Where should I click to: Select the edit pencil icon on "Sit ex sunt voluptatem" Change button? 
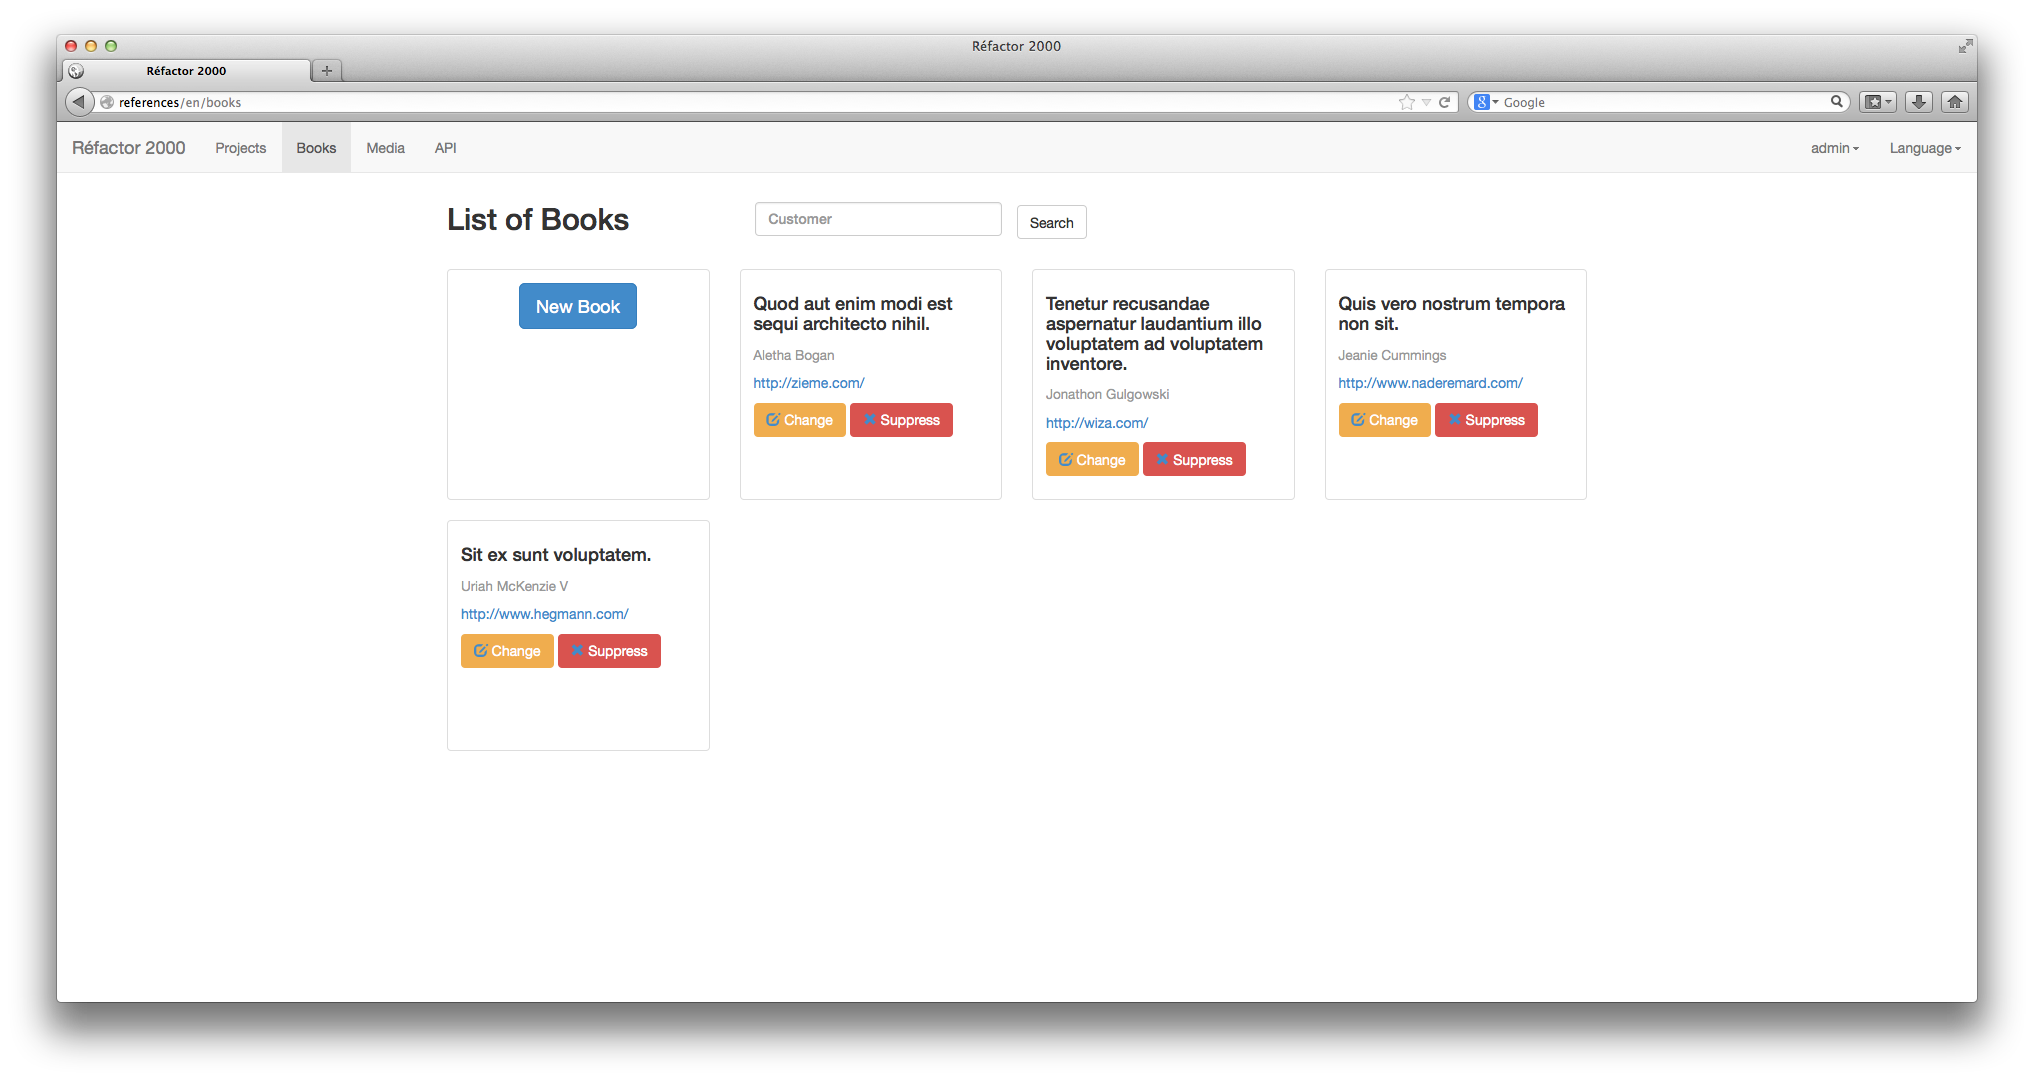pos(479,651)
